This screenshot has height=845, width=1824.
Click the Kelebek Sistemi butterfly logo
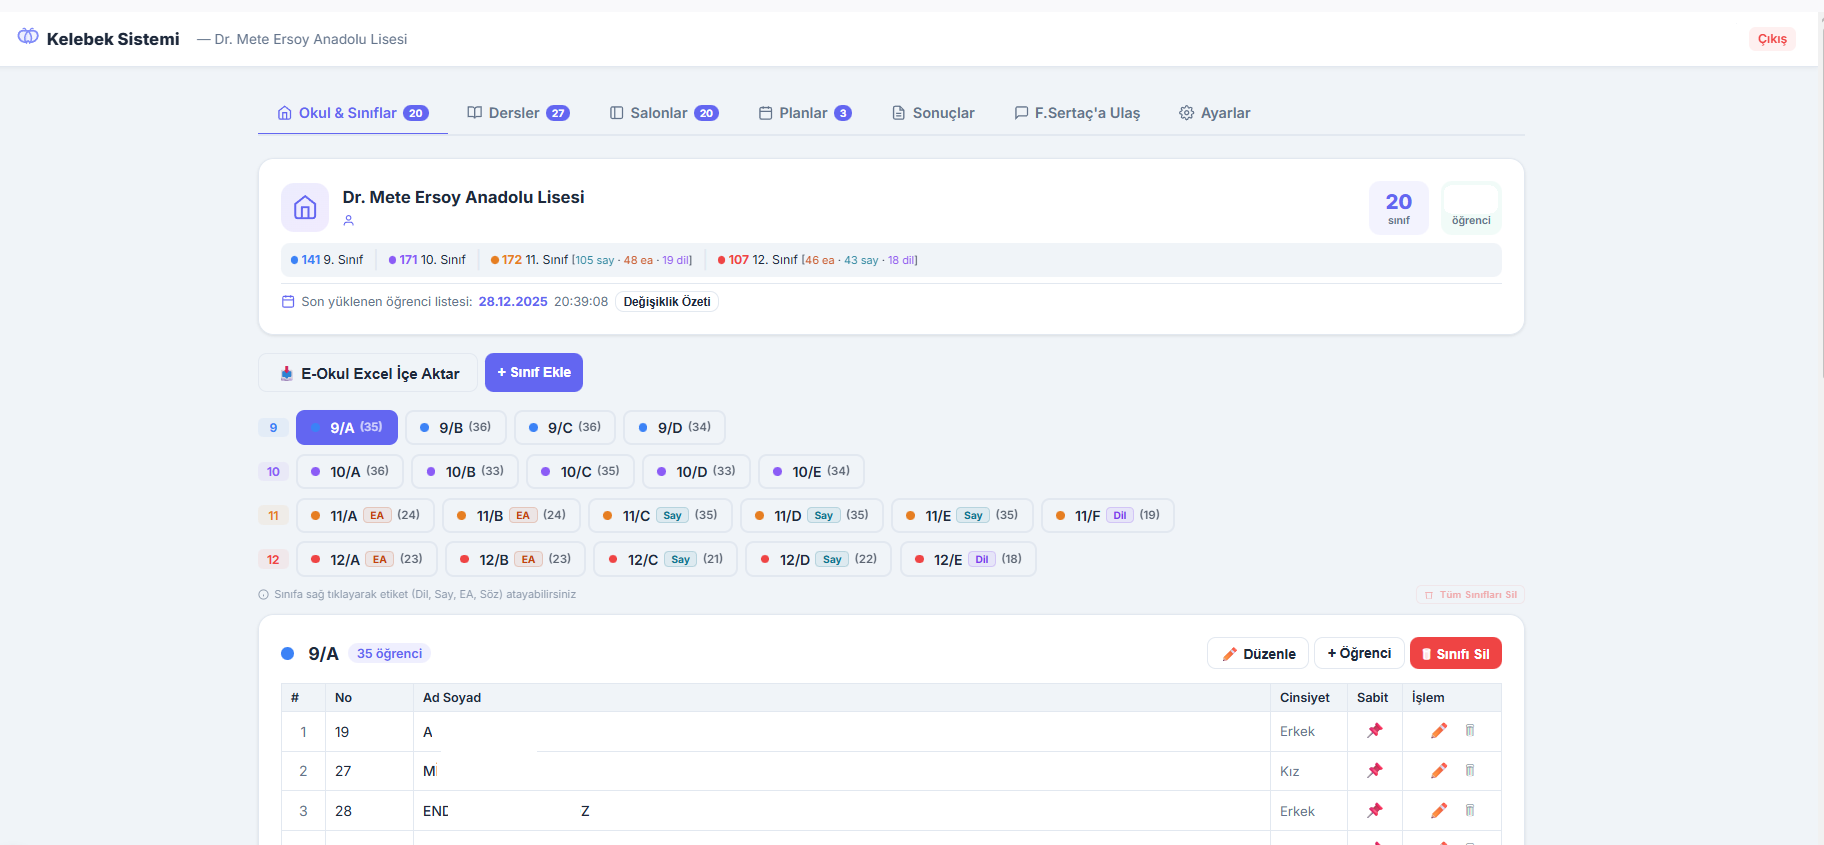28,38
